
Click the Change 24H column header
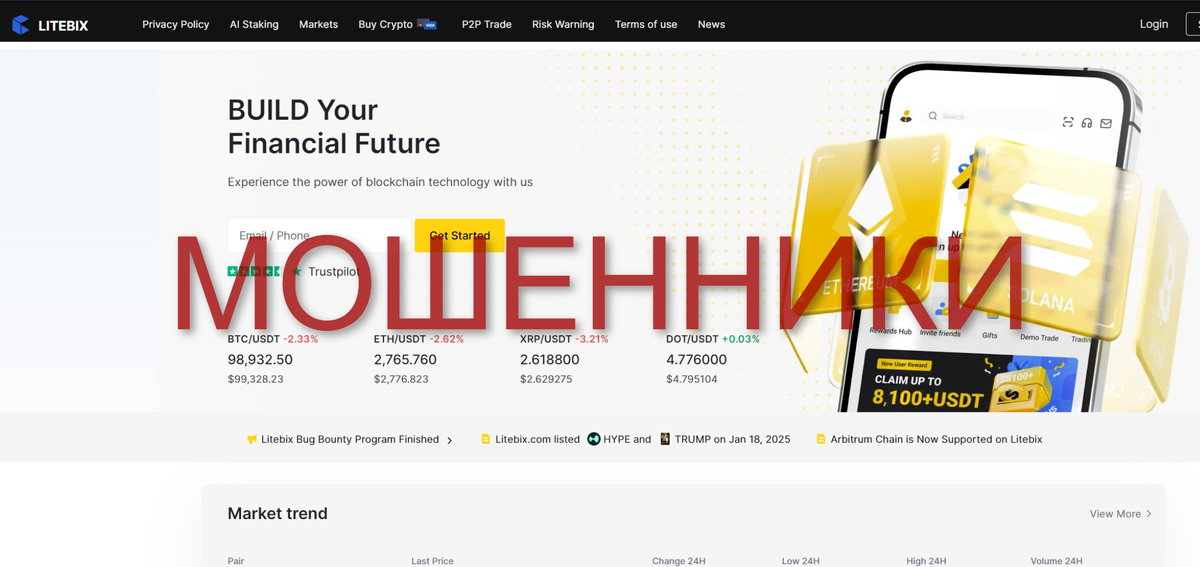click(x=678, y=561)
